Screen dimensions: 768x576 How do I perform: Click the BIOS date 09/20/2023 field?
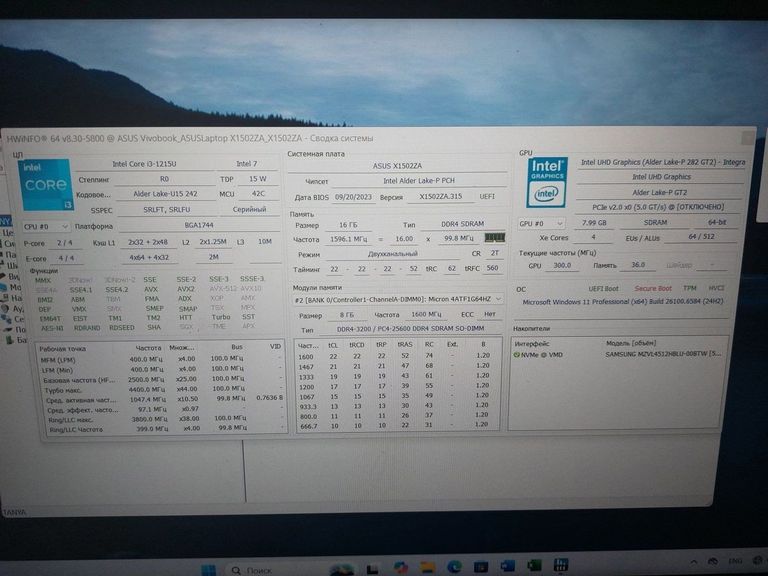point(354,197)
